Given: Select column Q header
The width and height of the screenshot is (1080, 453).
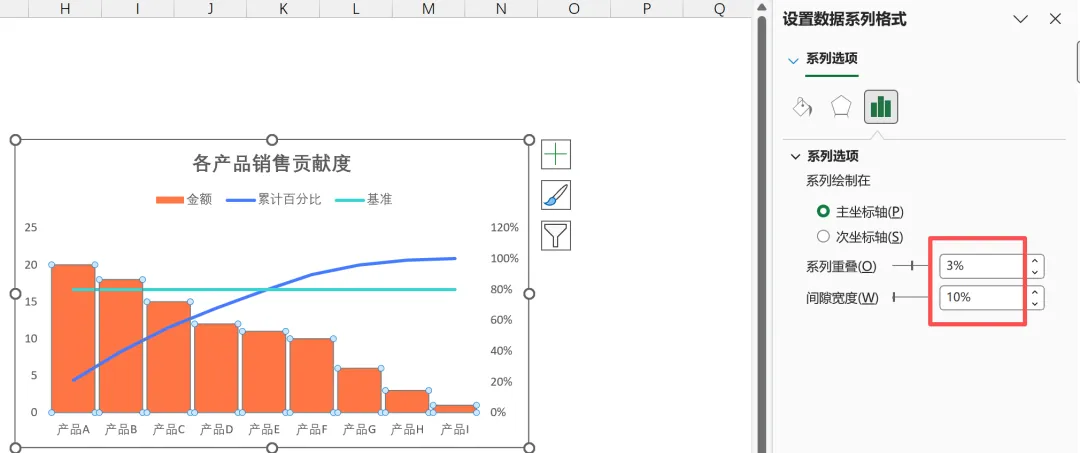Looking at the screenshot, I should [x=719, y=8].
